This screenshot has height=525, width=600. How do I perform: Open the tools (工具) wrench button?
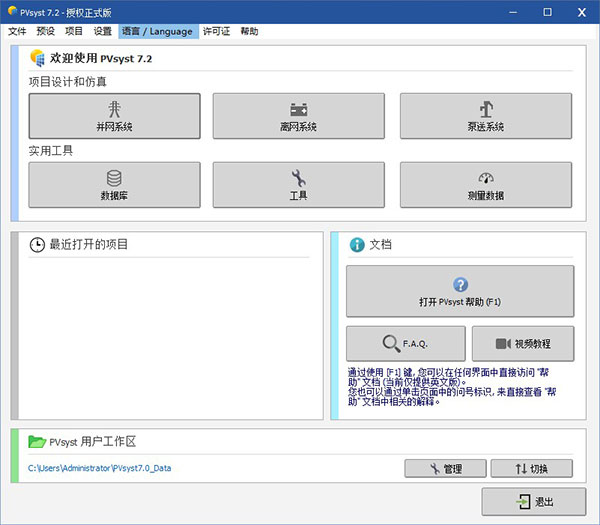click(x=299, y=184)
